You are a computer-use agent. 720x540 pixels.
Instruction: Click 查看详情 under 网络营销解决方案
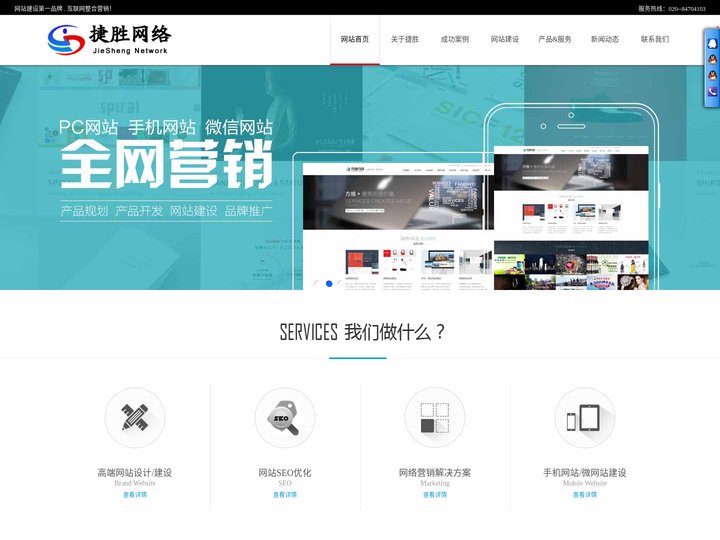435,495
